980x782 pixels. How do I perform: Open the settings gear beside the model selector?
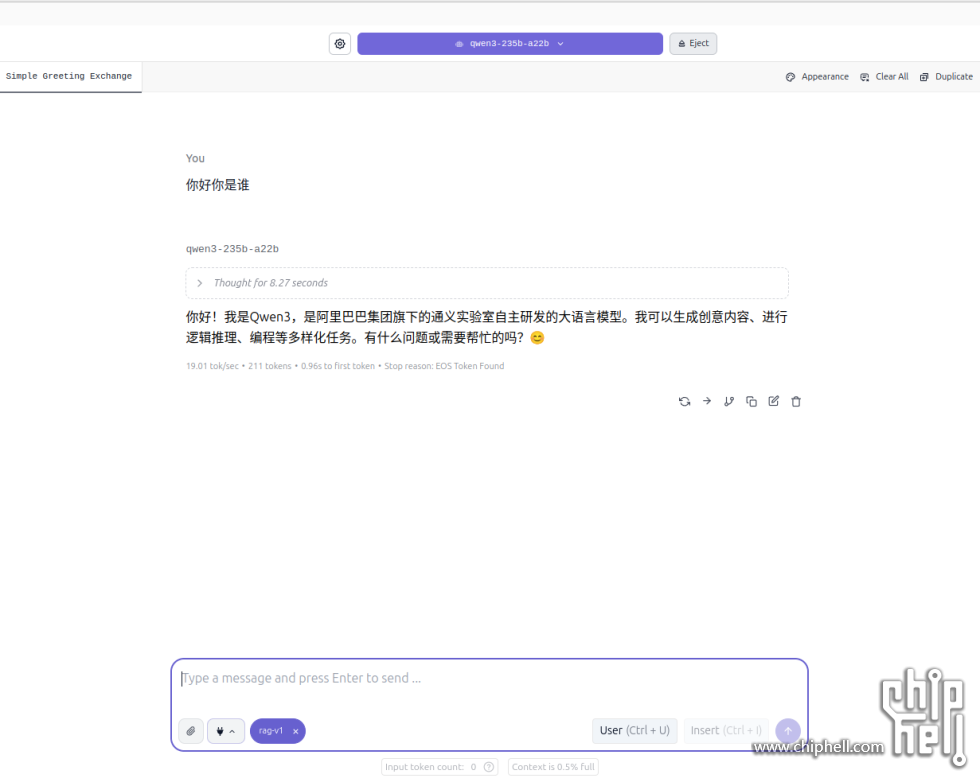click(339, 44)
